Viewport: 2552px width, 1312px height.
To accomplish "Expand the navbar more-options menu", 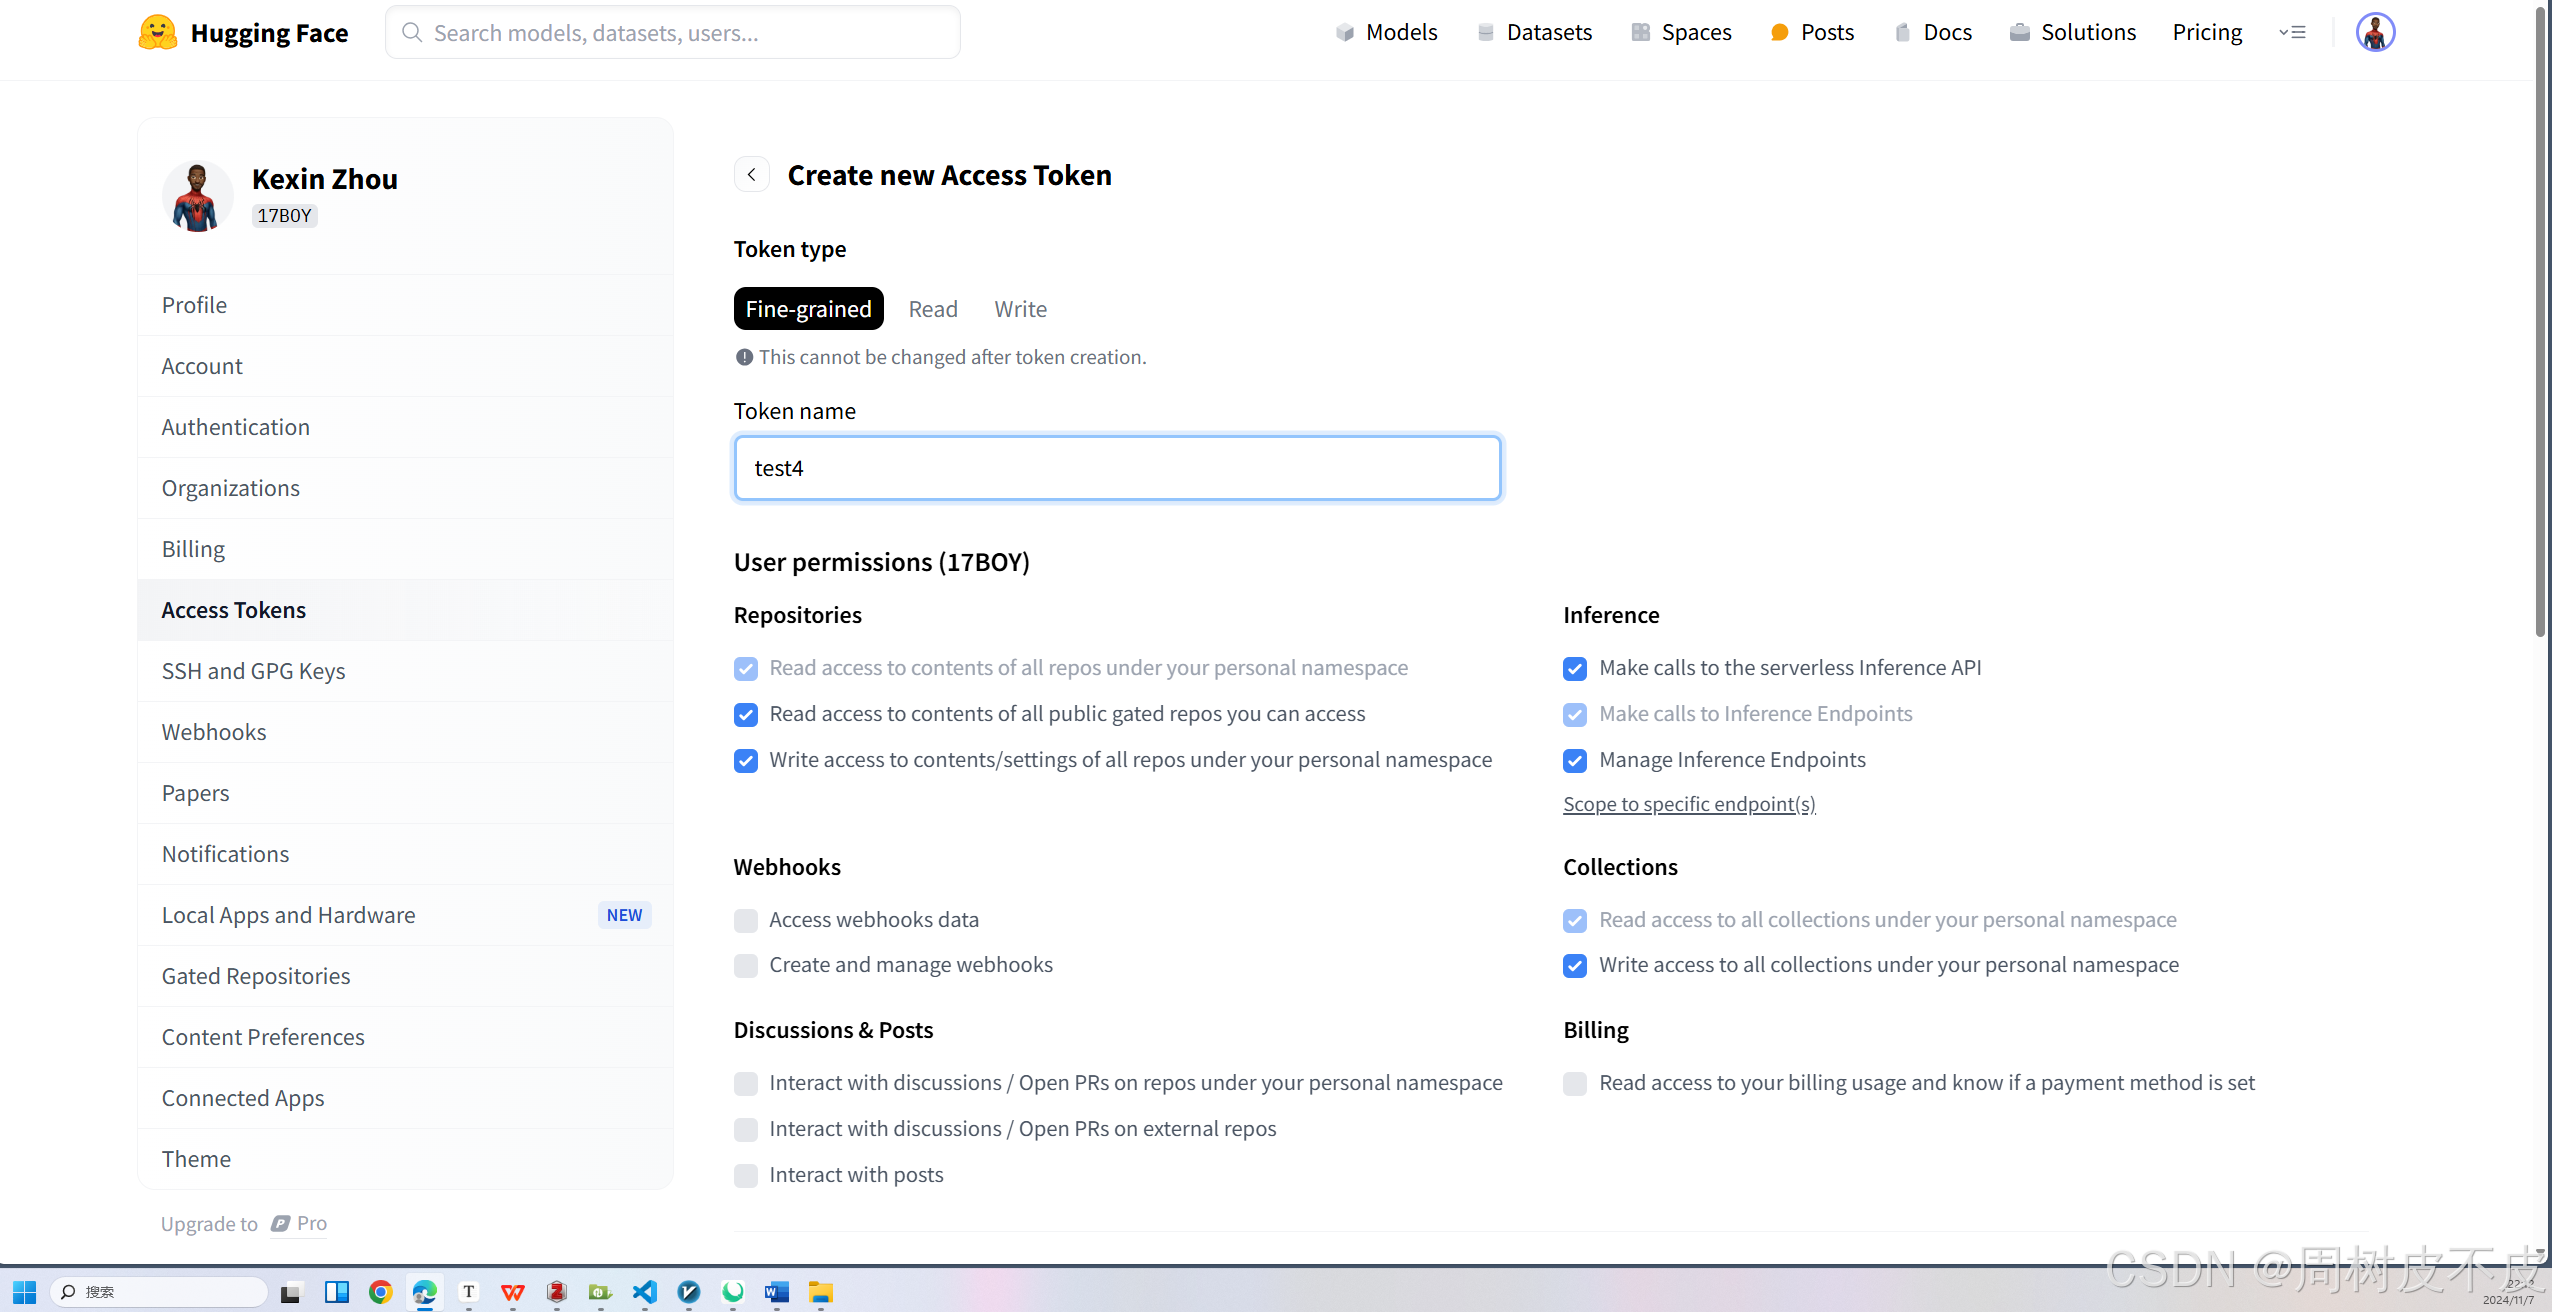I will click(2292, 33).
